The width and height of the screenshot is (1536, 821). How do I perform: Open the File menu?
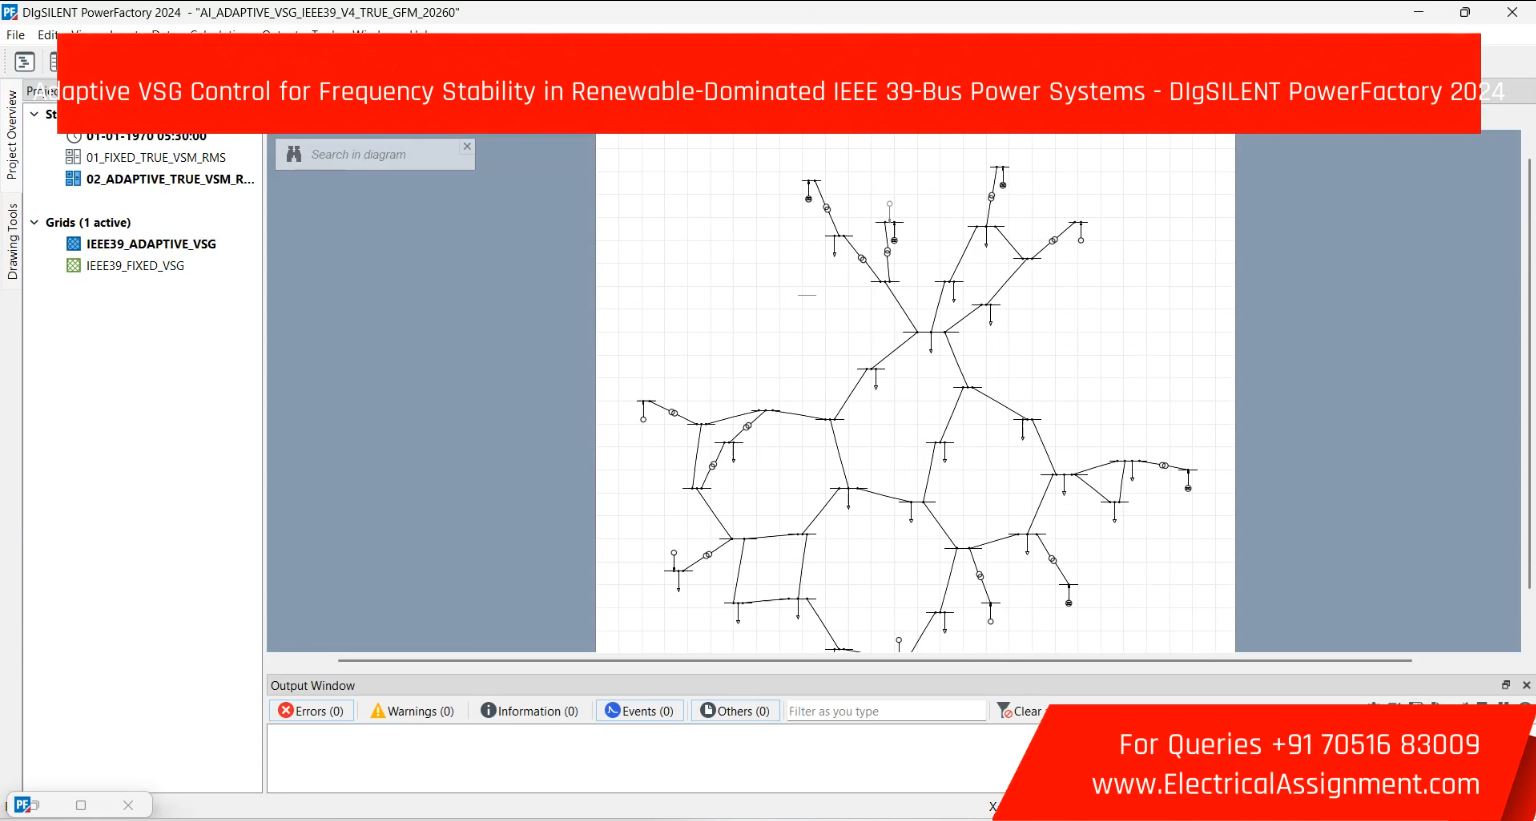pos(15,35)
